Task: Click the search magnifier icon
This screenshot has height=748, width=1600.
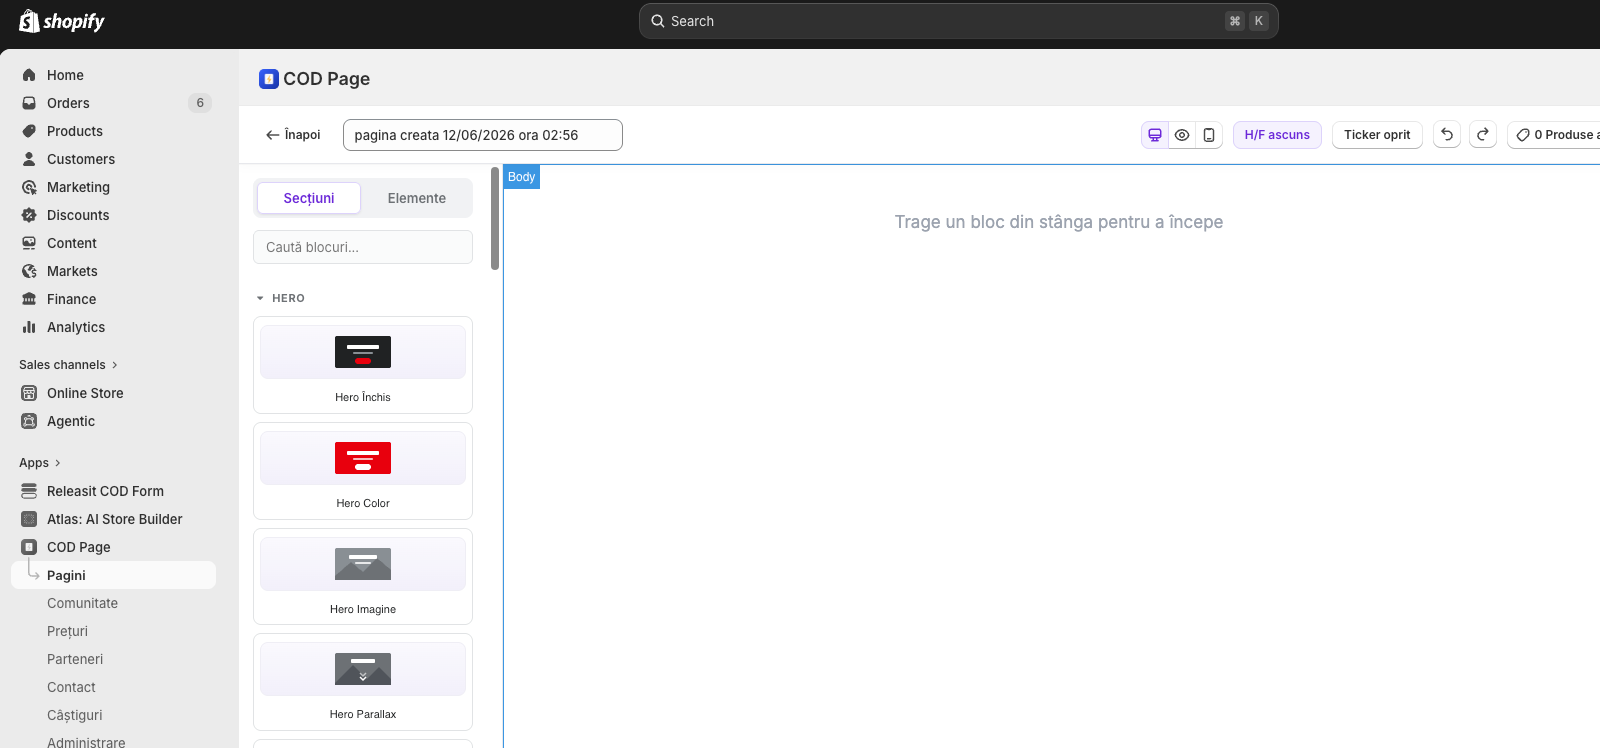Action: coord(658,21)
